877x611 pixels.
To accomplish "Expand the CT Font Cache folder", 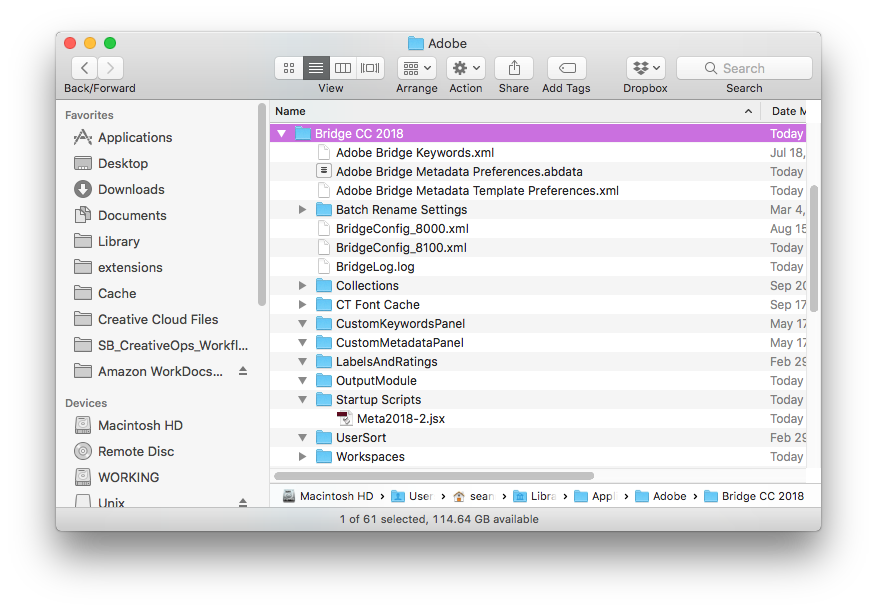I will point(303,305).
